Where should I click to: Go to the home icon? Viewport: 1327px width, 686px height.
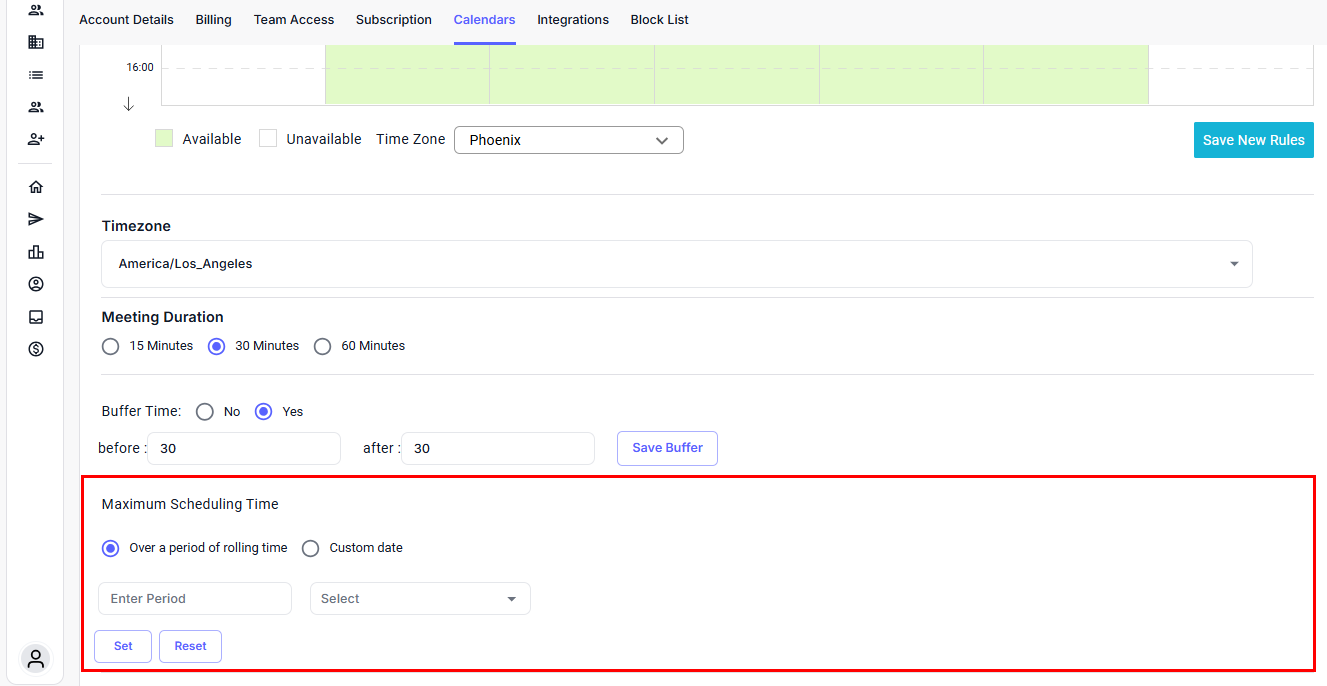(x=36, y=187)
